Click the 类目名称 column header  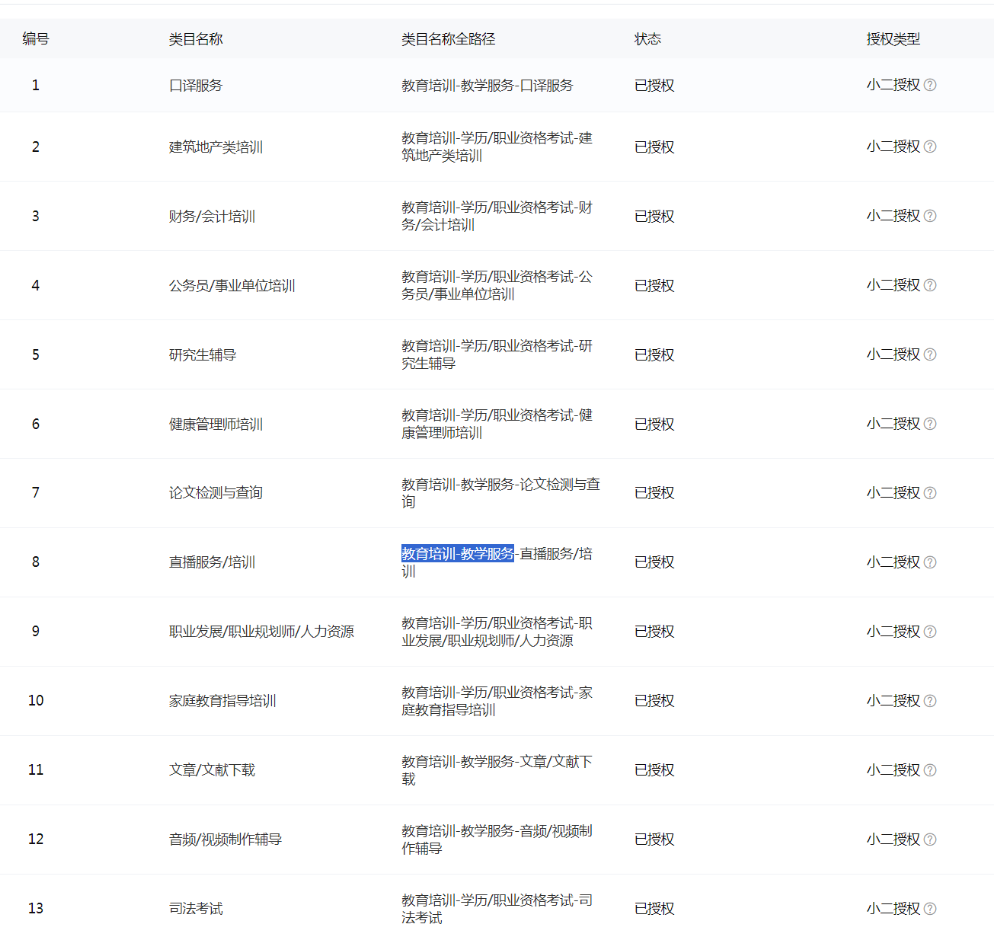coord(196,39)
